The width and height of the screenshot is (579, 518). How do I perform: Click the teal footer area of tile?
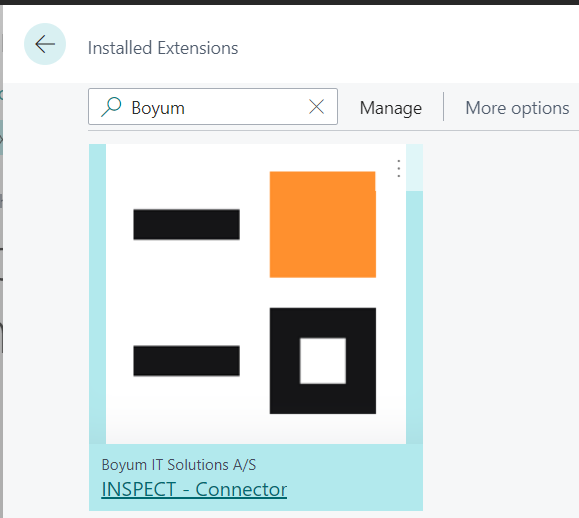(x=256, y=477)
